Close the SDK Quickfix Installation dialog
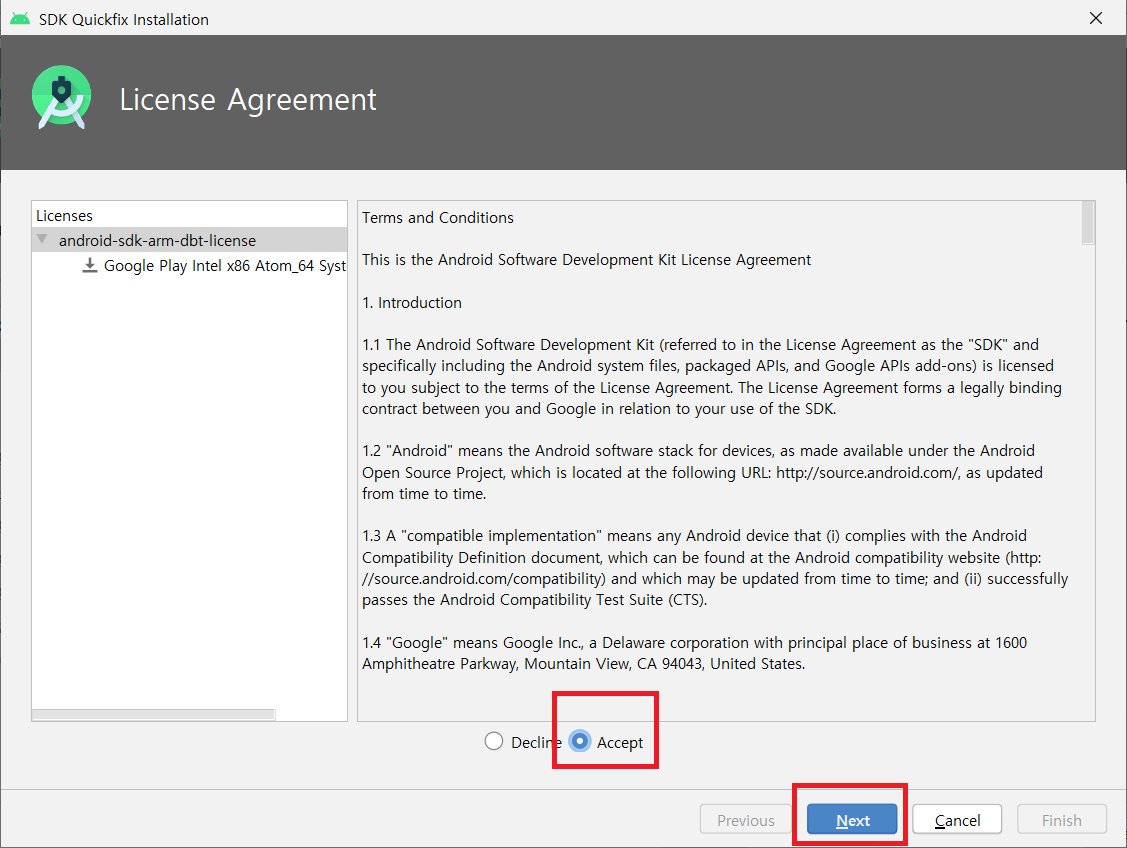 pos(1095,18)
